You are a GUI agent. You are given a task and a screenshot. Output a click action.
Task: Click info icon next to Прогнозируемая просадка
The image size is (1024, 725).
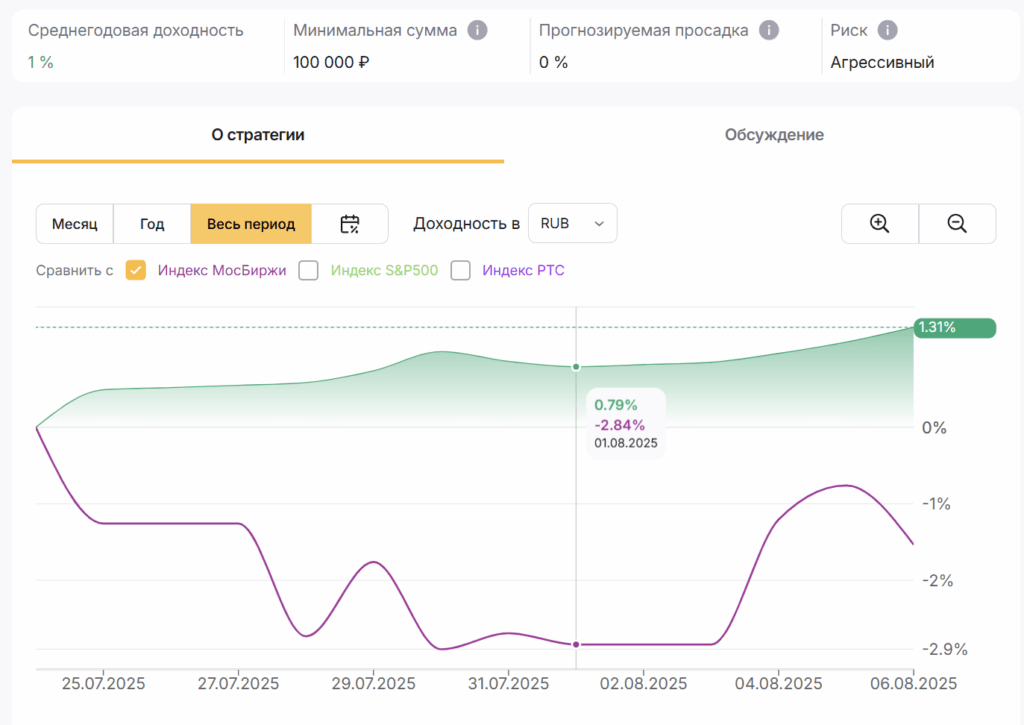[x=769, y=30]
